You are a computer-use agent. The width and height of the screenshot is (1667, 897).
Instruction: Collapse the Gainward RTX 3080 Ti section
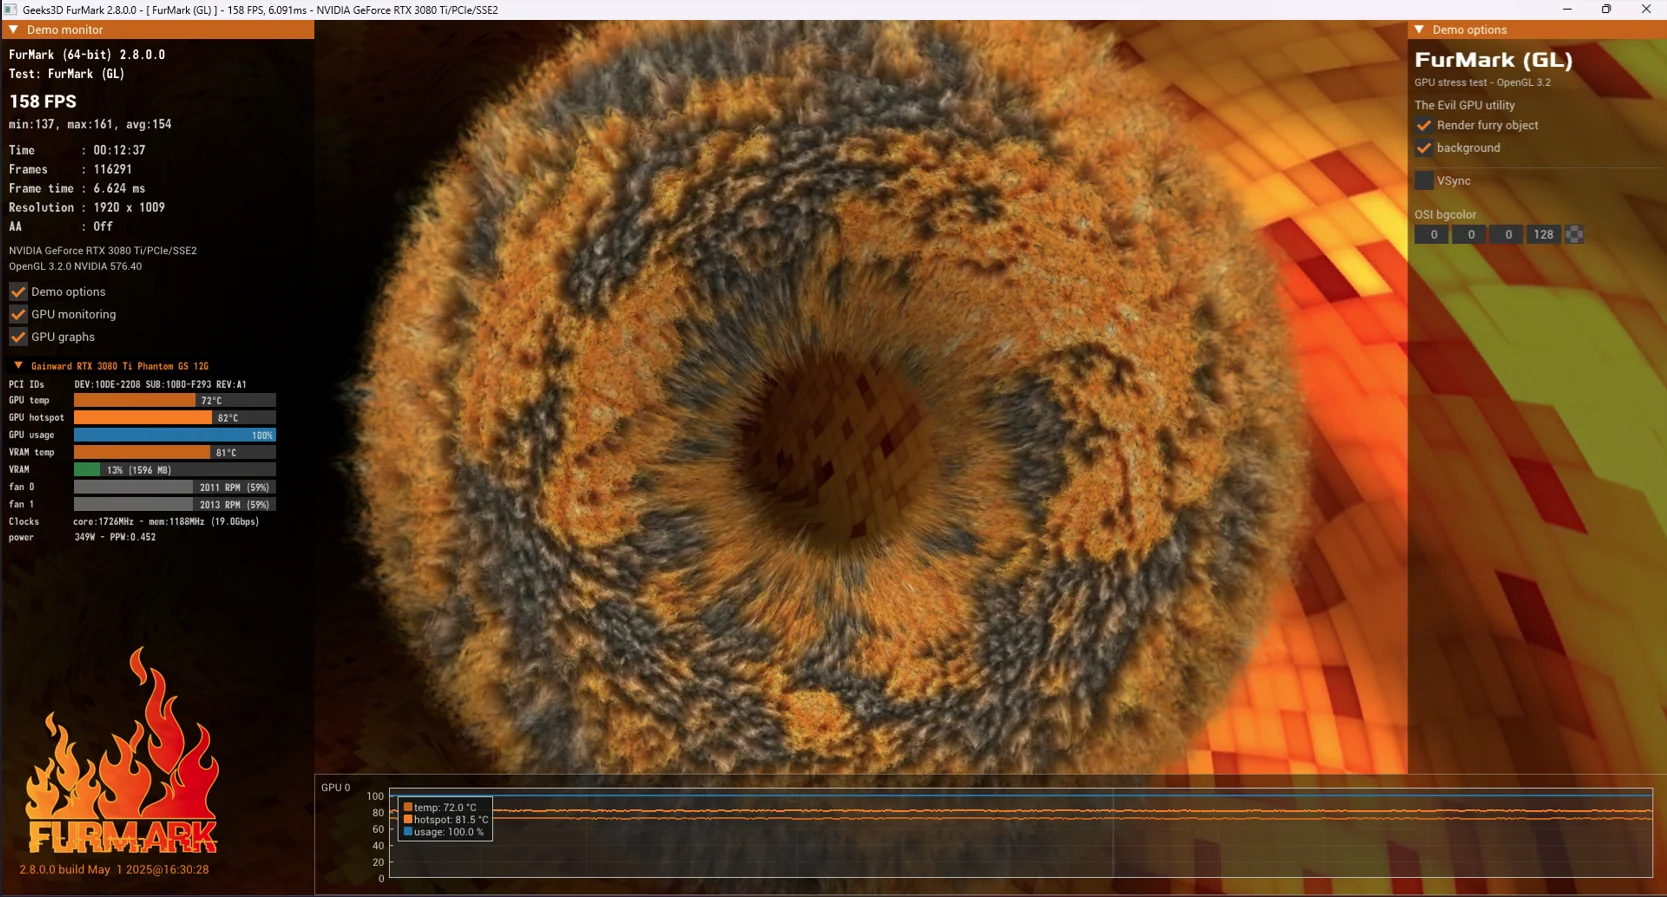click(18, 366)
